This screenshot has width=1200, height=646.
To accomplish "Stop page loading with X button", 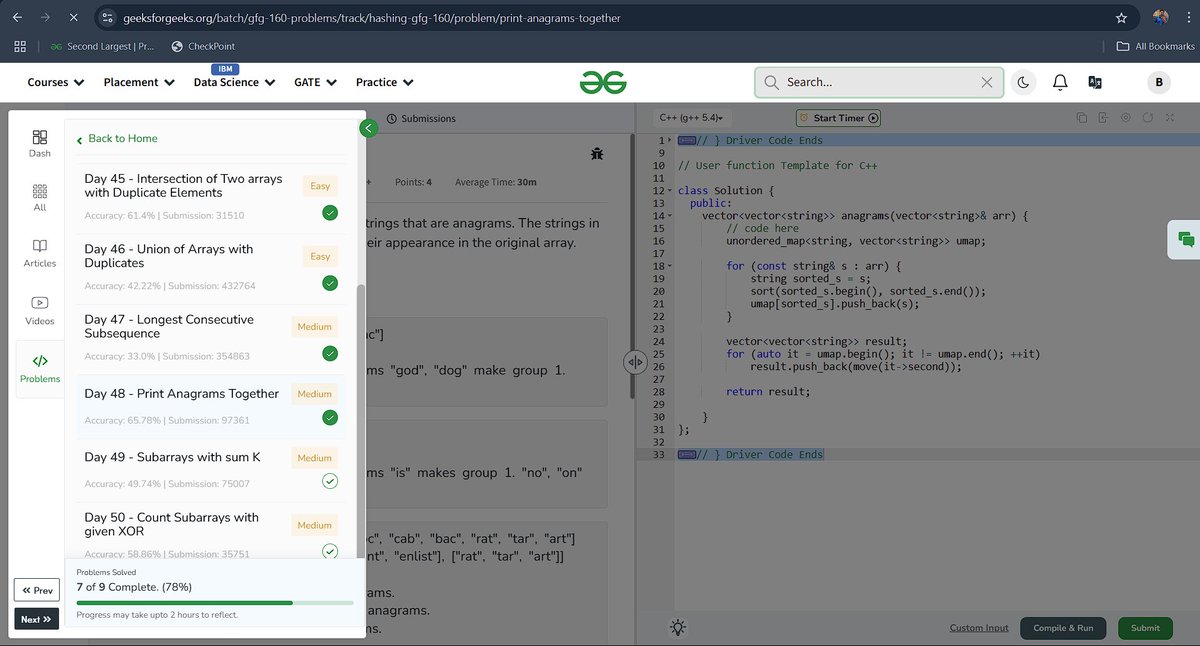I will (x=76, y=18).
